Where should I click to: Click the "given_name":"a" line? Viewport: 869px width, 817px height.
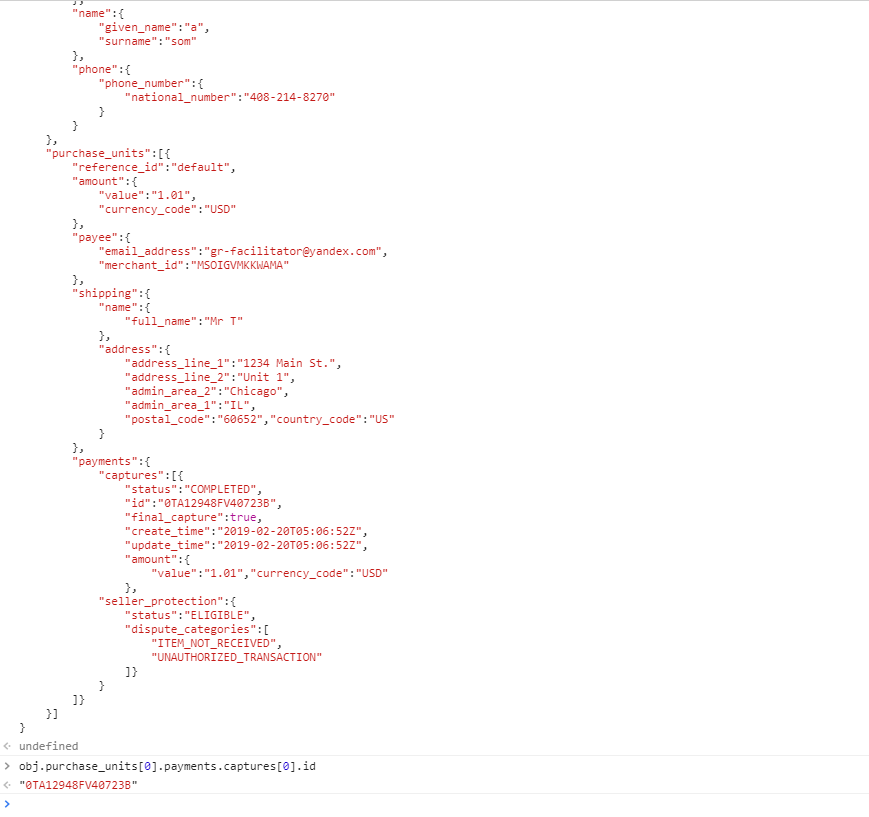(x=154, y=27)
